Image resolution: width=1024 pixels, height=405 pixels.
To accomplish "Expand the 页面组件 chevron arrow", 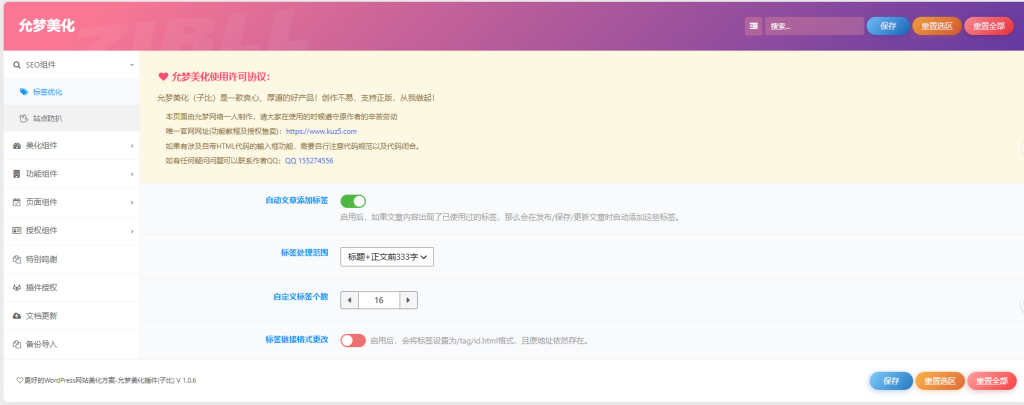I will click(132, 202).
